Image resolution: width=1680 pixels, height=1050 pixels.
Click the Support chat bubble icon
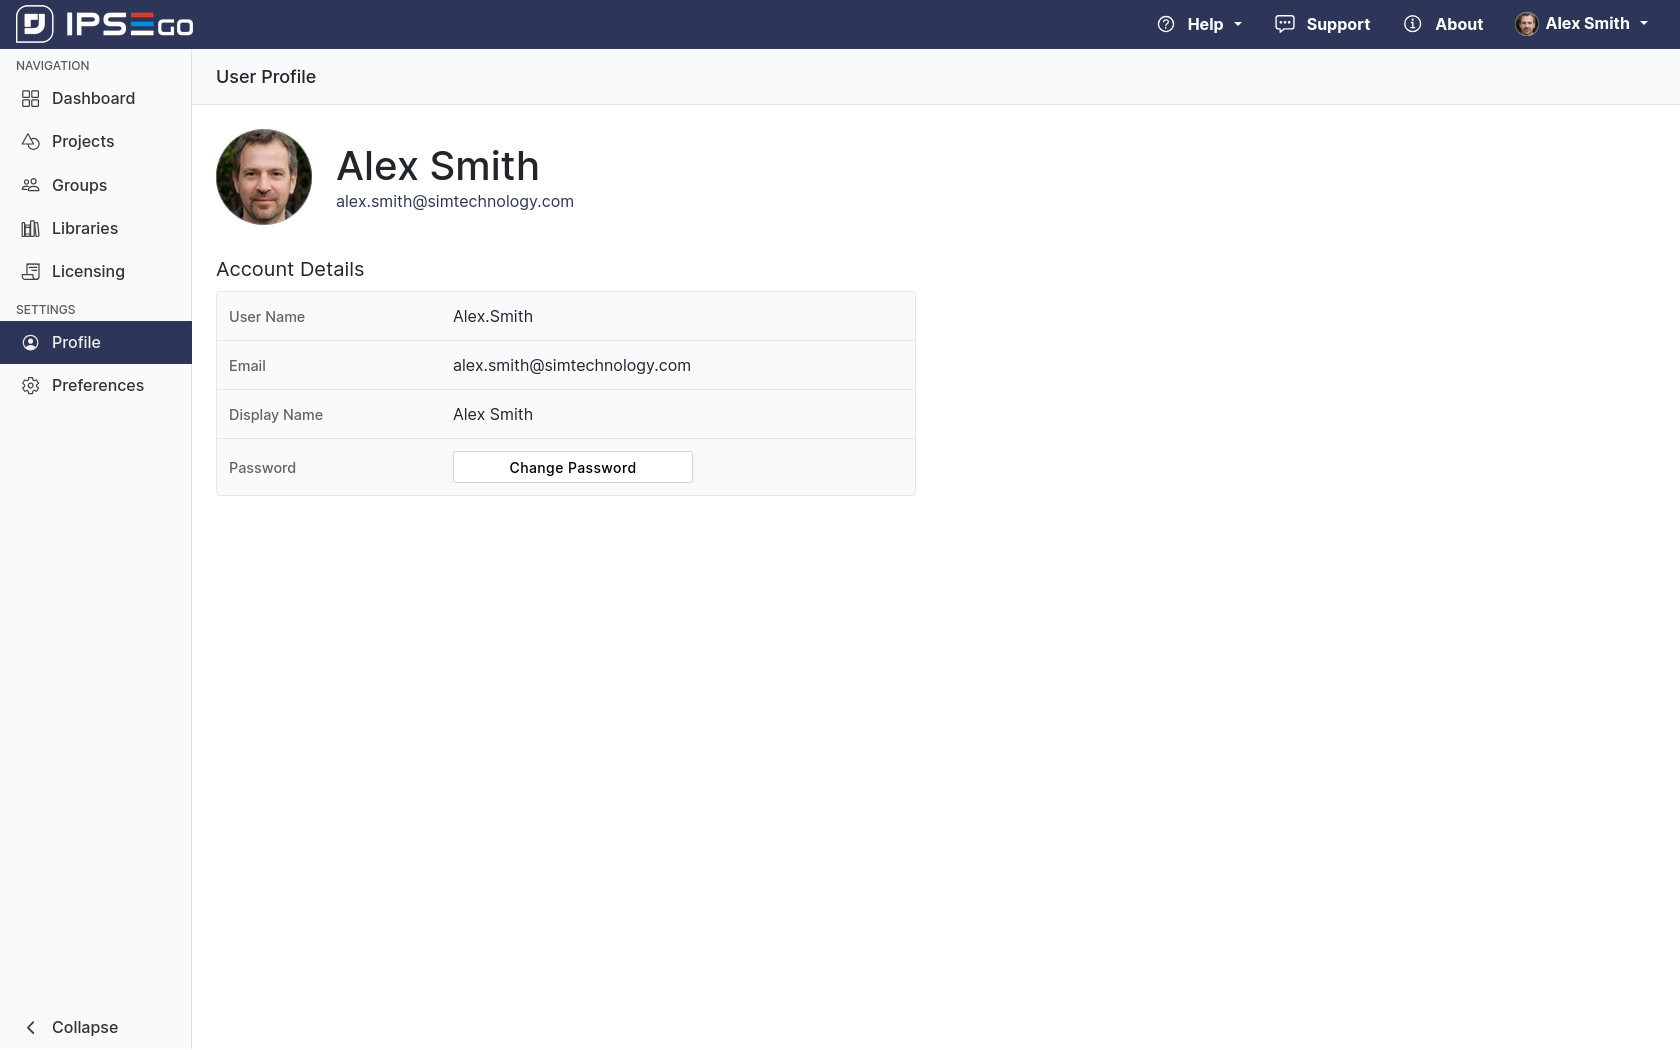1285,24
